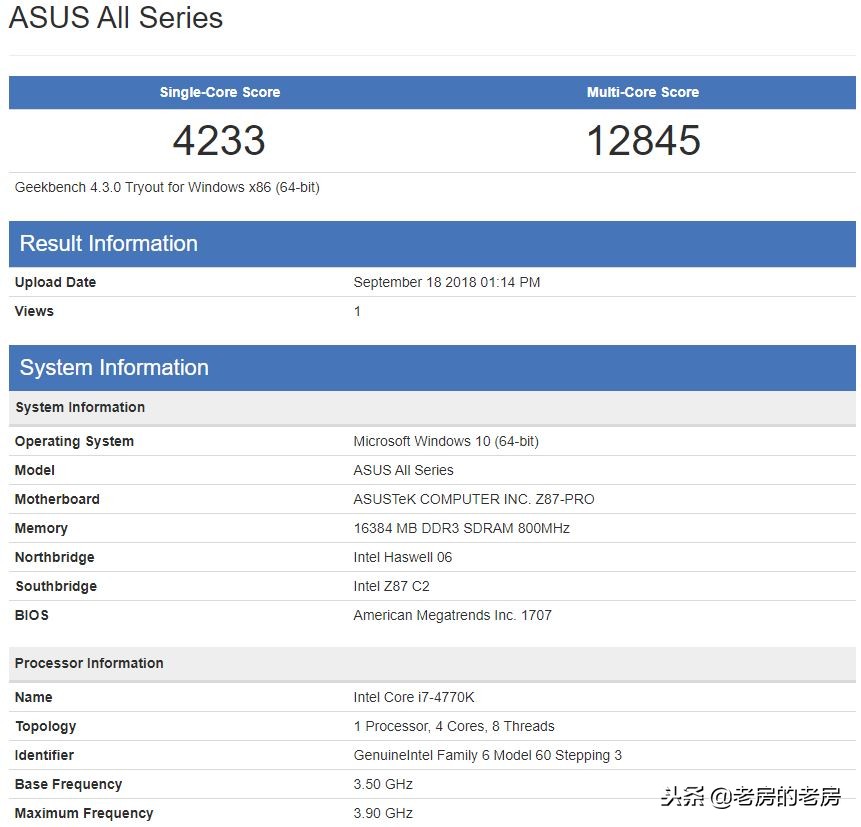The width and height of the screenshot is (861, 827).
Task: Select the Single-Core Score header
Action: click(x=219, y=92)
